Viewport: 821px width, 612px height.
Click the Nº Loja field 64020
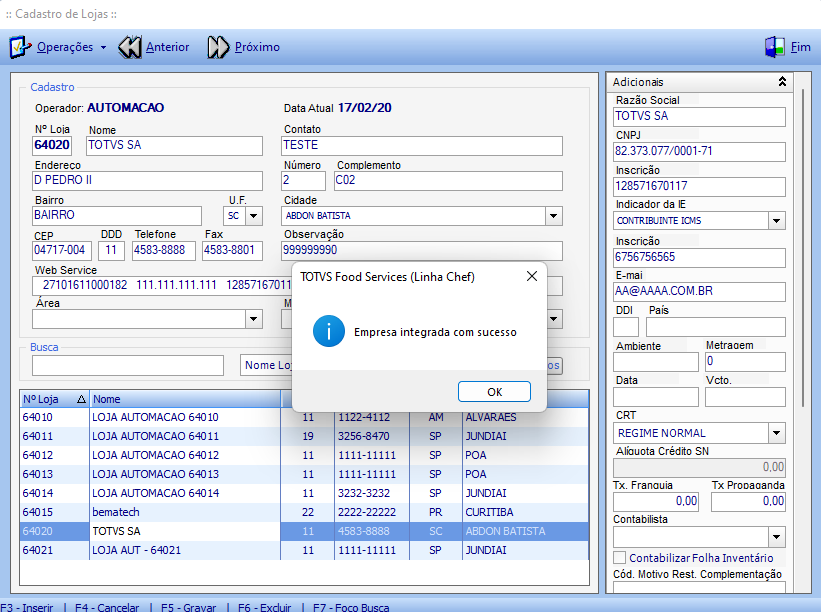(52, 146)
